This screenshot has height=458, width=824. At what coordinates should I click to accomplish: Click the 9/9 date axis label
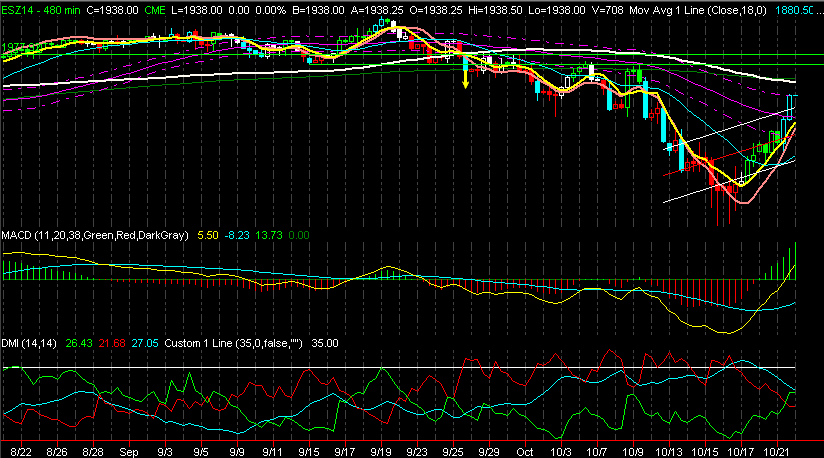click(236, 452)
